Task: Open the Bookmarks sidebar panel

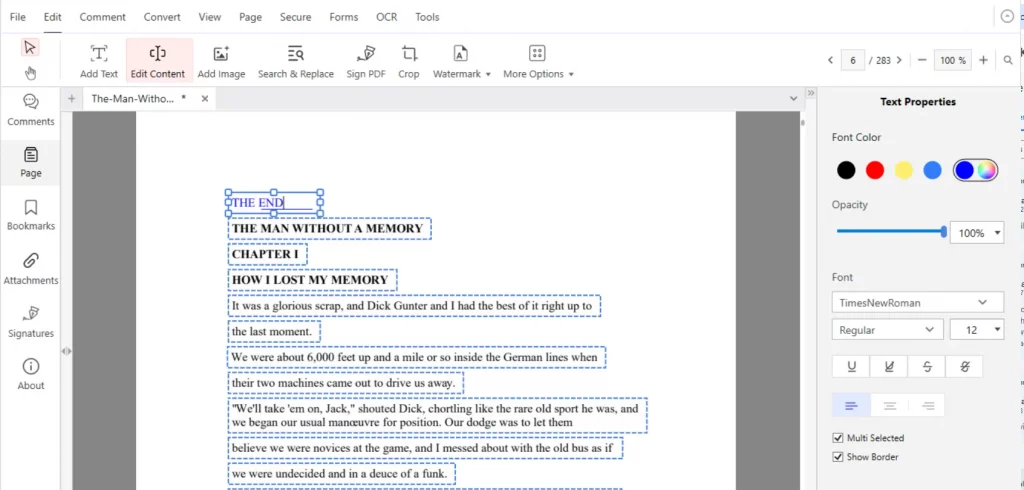Action: [31, 215]
